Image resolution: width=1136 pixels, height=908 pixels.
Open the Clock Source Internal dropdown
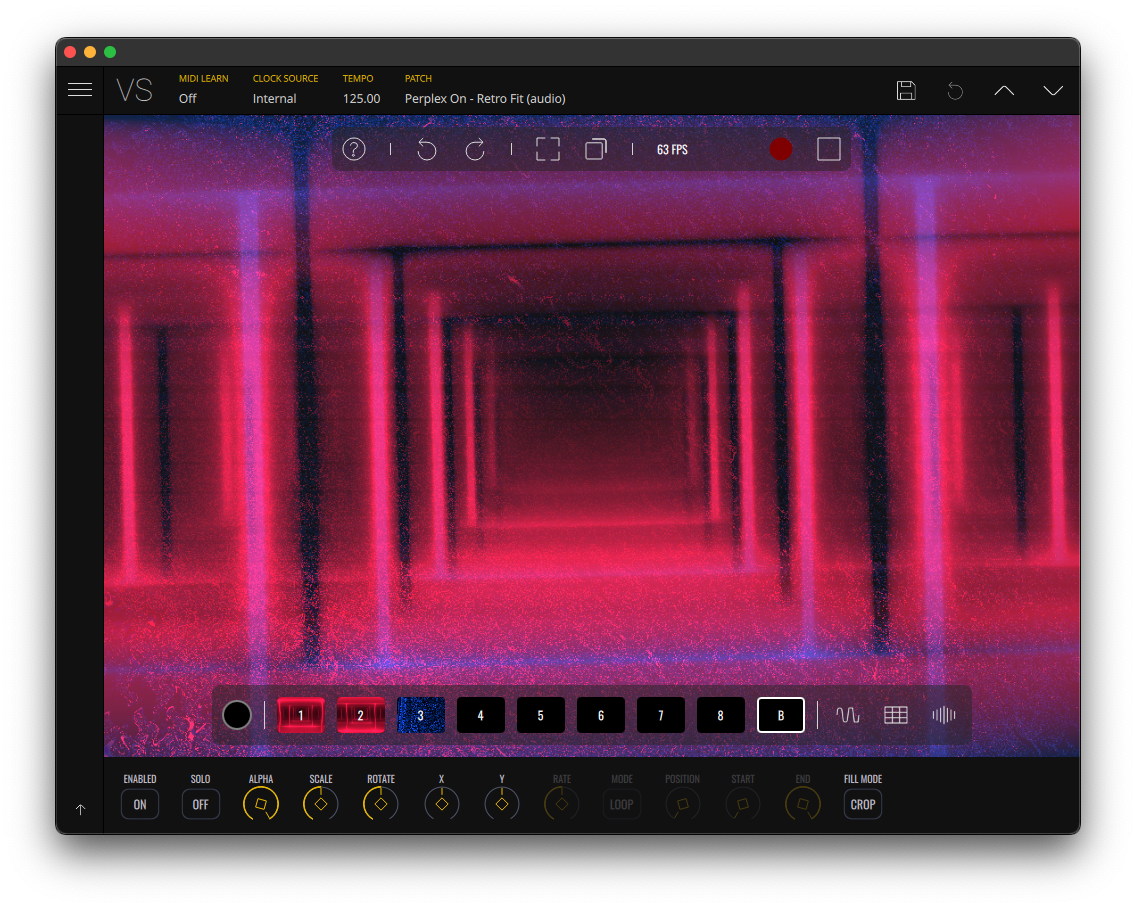(x=275, y=98)
